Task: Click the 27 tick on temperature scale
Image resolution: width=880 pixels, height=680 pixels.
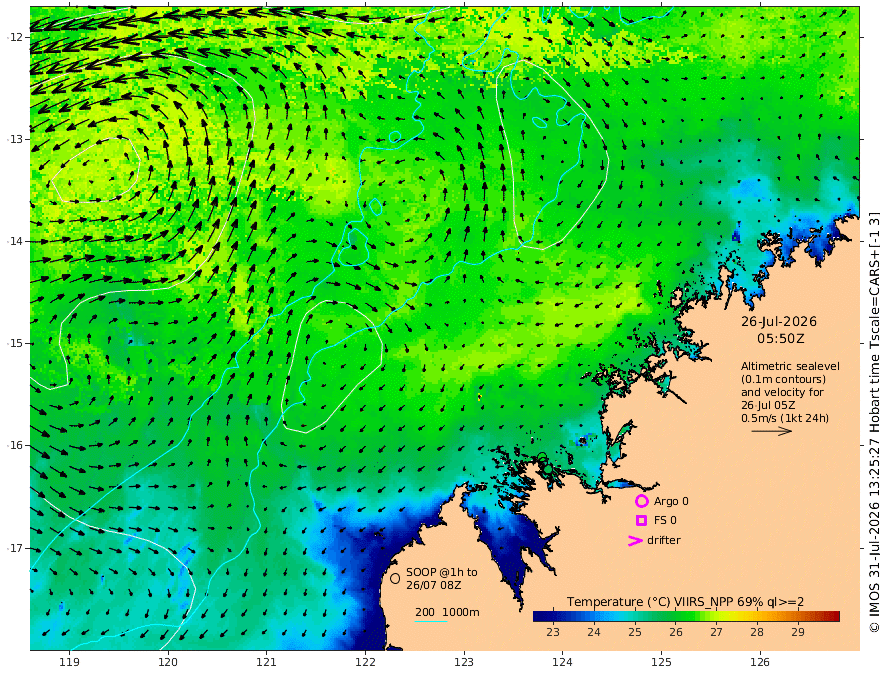Action: coord(716,632)
